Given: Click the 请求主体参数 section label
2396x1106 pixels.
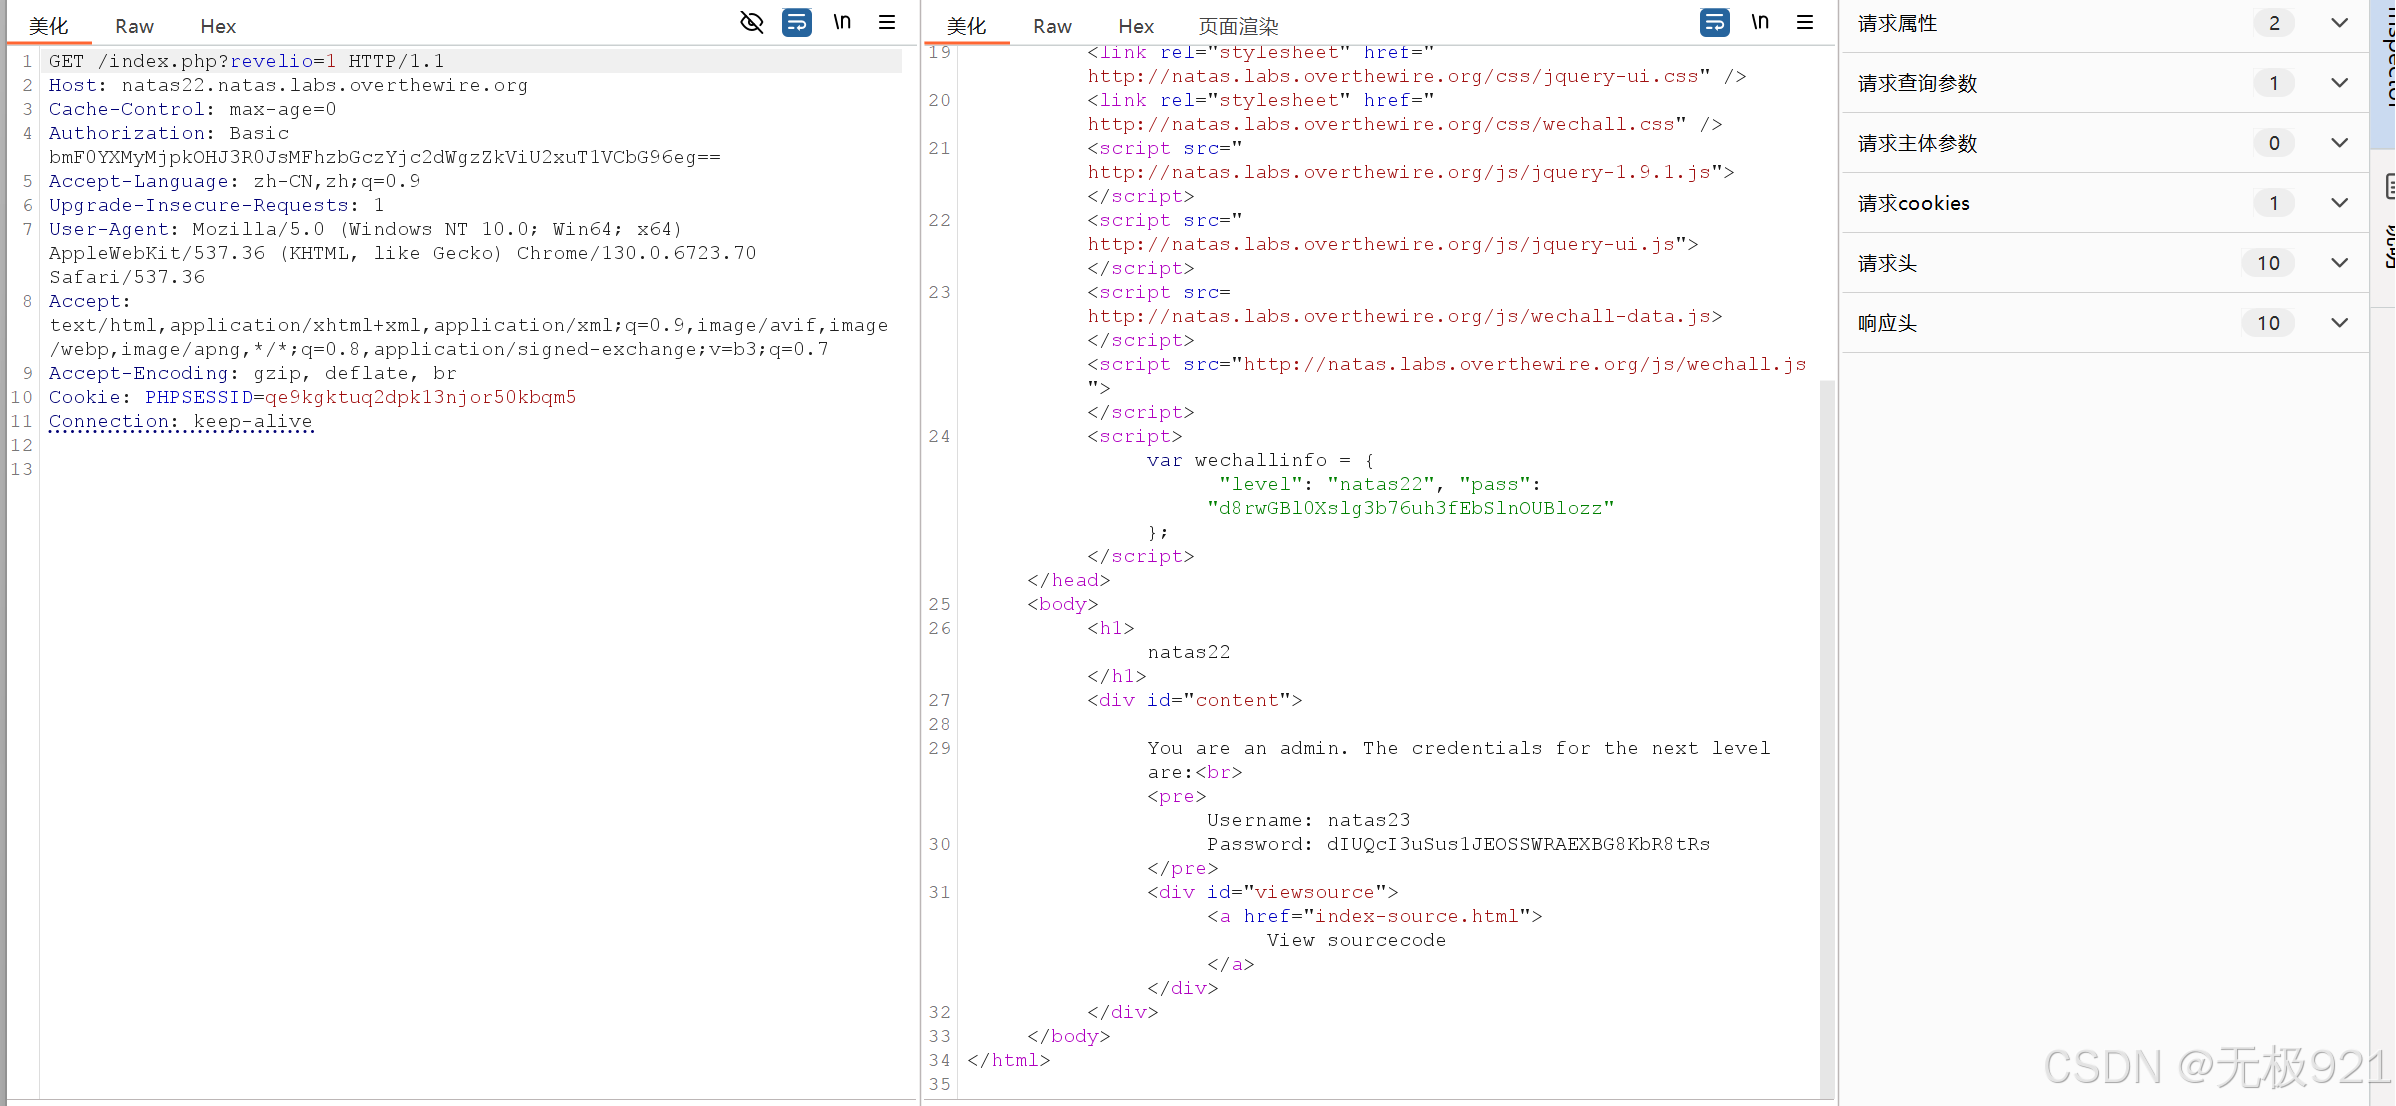Looking at the screenshot, I should [x=1917, y=143].
